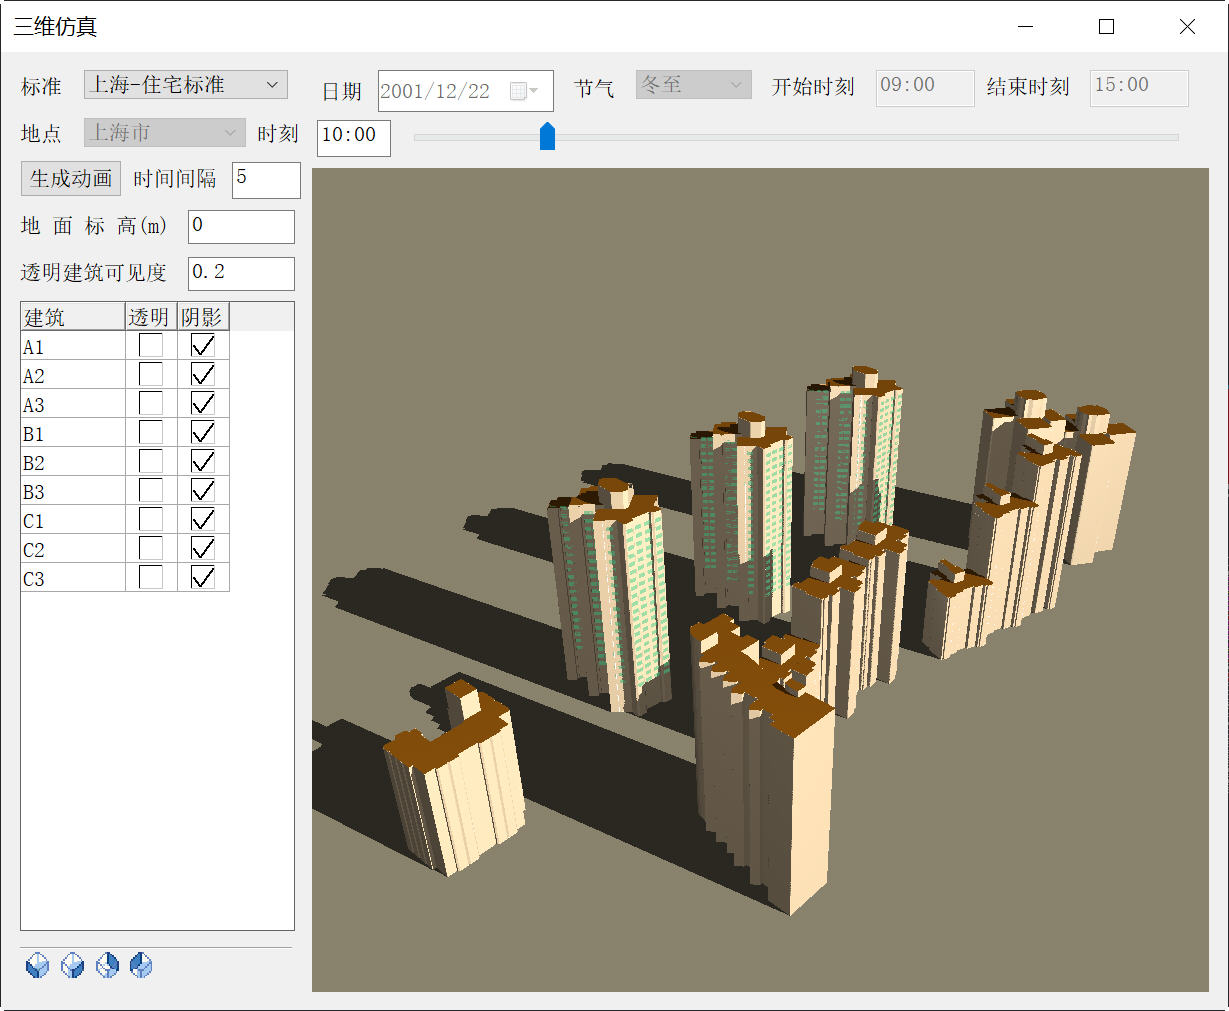Click the 阴影 column header
The image size is (1229, 1011).
203,317
